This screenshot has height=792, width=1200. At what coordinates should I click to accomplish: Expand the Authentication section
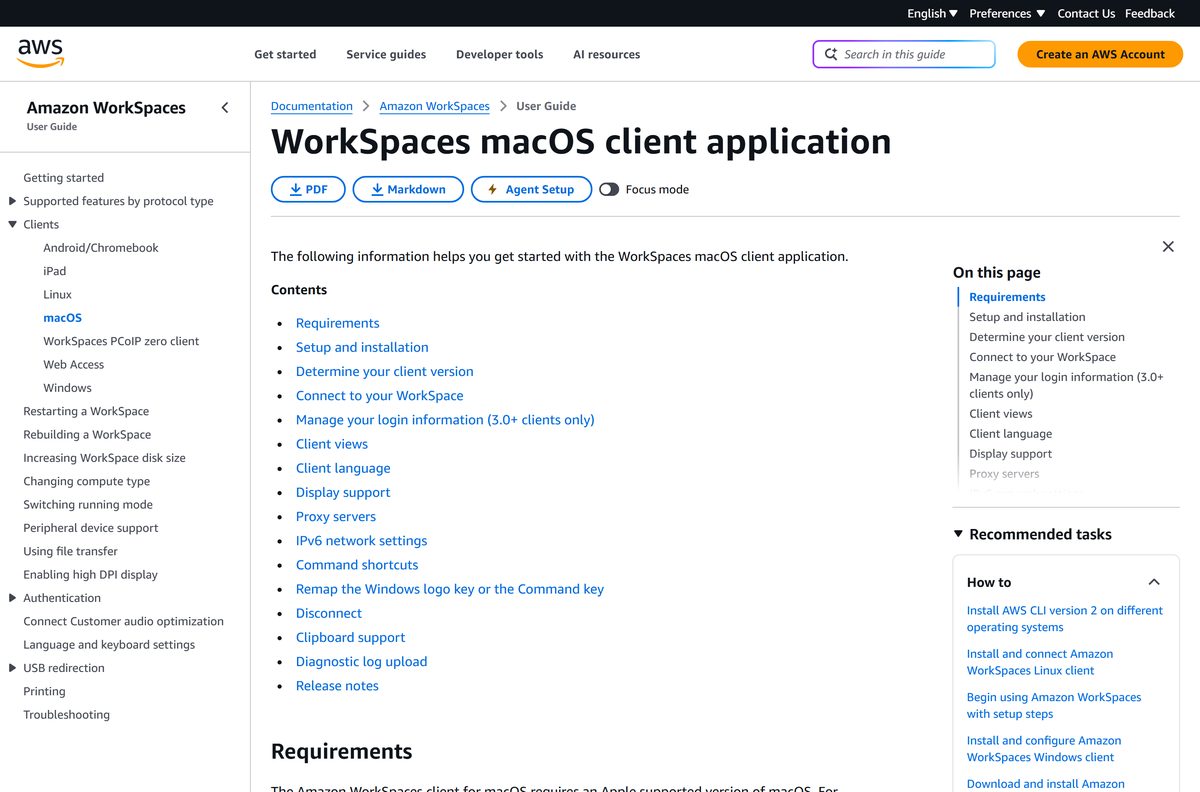(13, 598)
